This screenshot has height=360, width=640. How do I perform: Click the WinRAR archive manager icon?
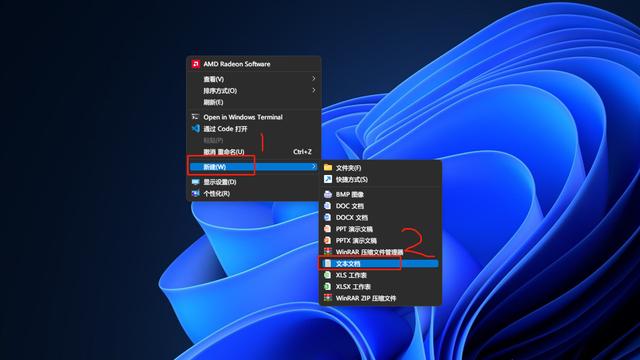point(328,251)
